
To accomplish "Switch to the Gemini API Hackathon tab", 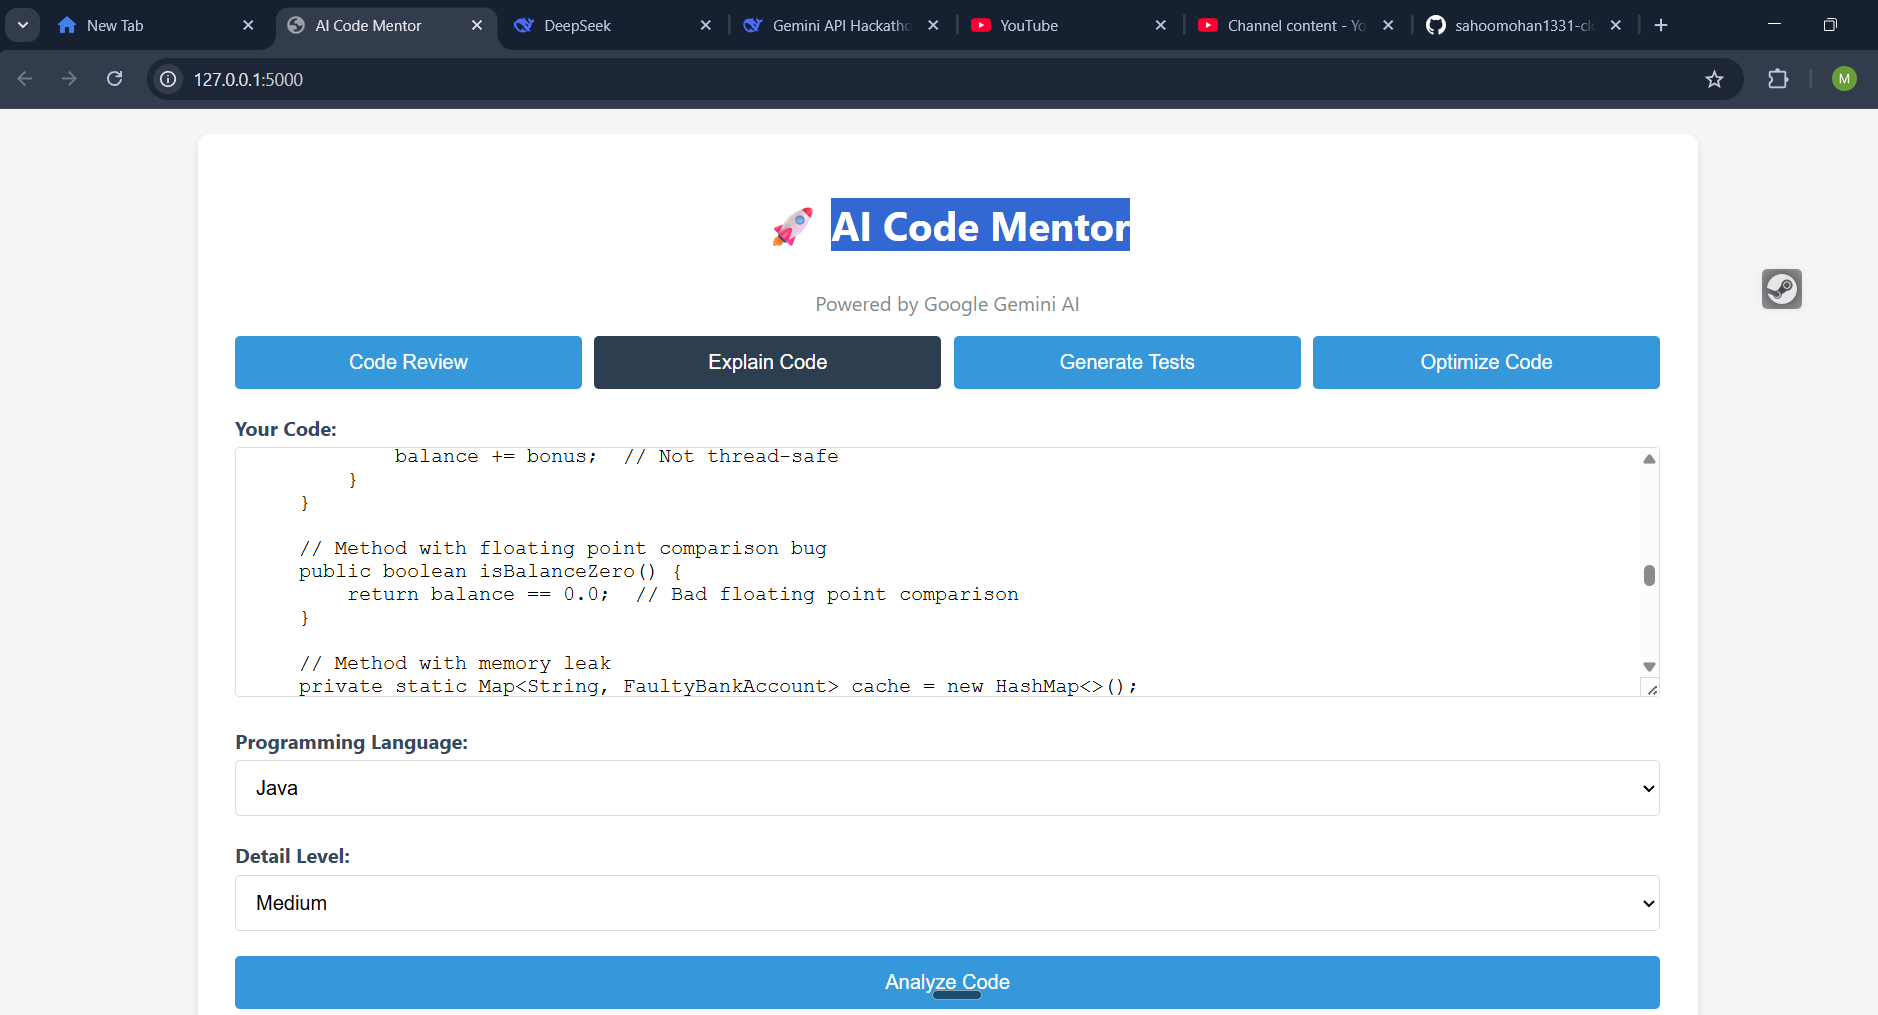I will tap(842, 25).
